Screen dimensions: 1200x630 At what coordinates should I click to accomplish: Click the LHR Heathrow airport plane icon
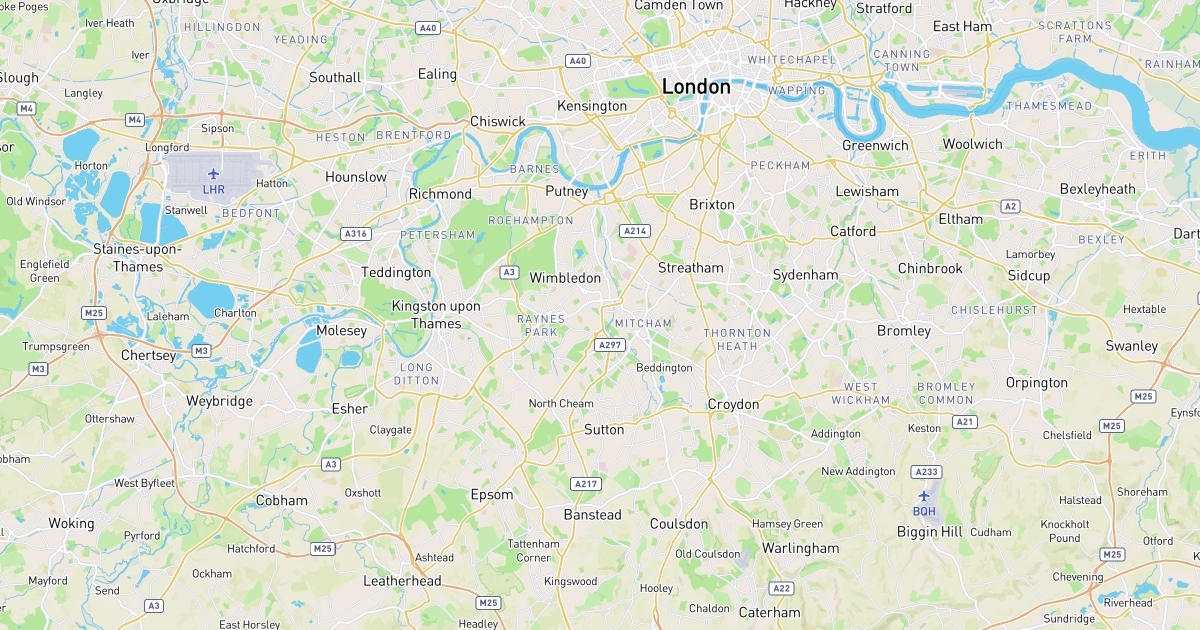(212, 174)
